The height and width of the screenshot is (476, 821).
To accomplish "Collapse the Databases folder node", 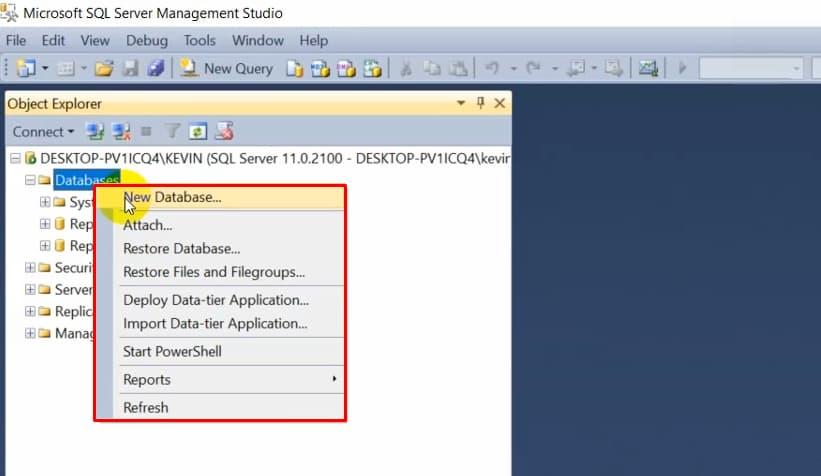I will click(30, 180).
